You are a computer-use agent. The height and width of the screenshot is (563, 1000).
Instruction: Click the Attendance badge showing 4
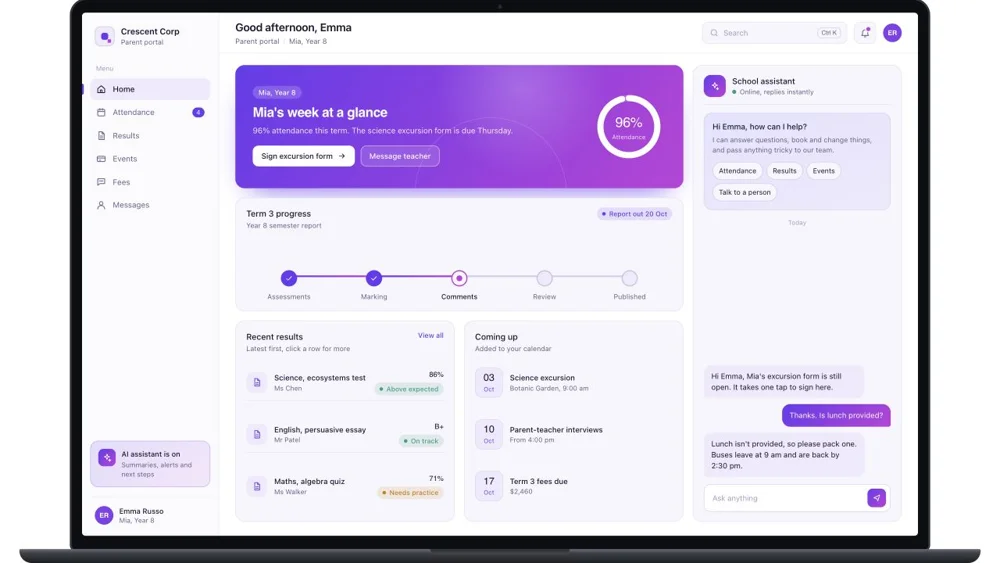click(198, 112)
